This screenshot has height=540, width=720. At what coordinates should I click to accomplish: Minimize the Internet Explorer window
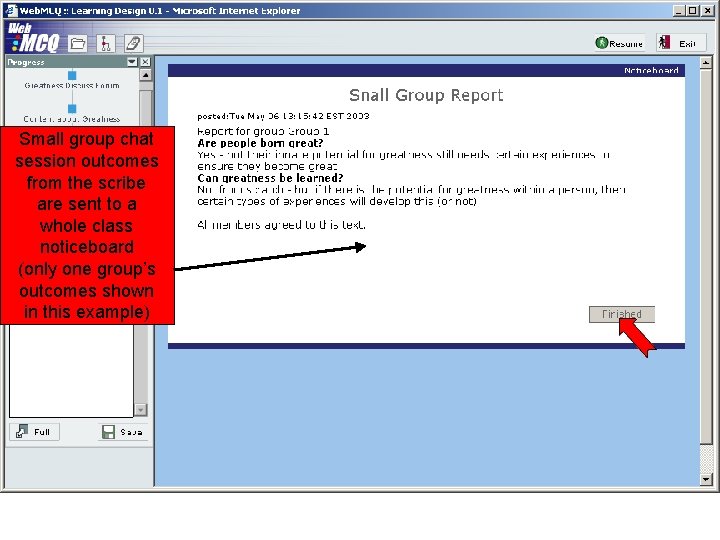(x=680, y=10)
